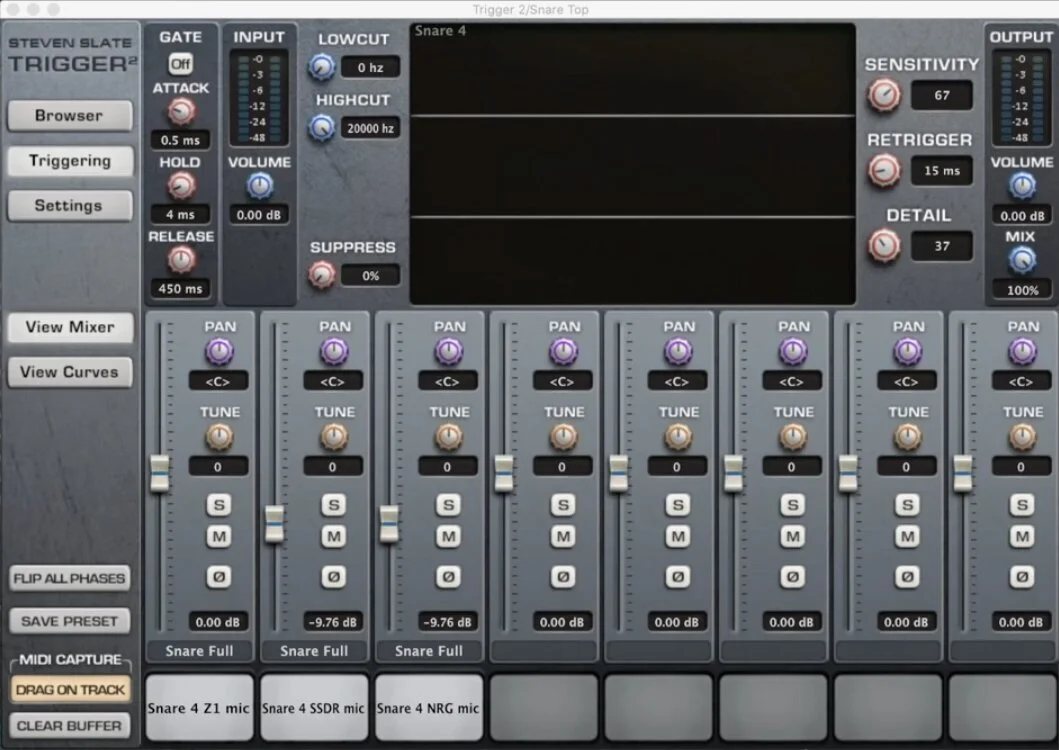Click the Pan knob on Snare 4 NRG channel
This screenshot has height=750, width=1059.
[x=448, y=351]
